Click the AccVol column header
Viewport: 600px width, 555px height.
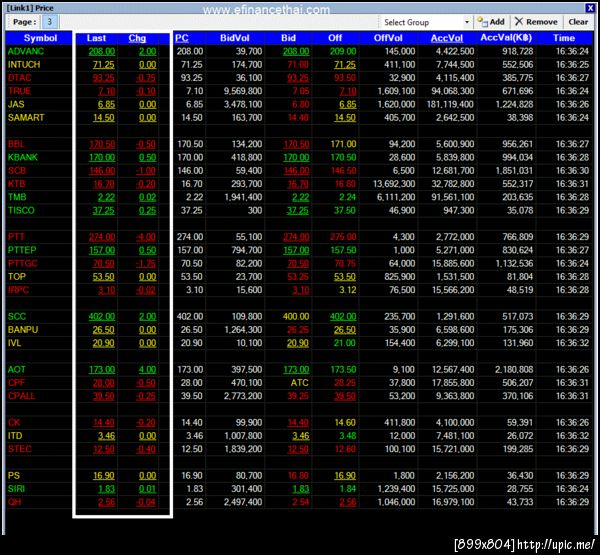coord(447,38)
